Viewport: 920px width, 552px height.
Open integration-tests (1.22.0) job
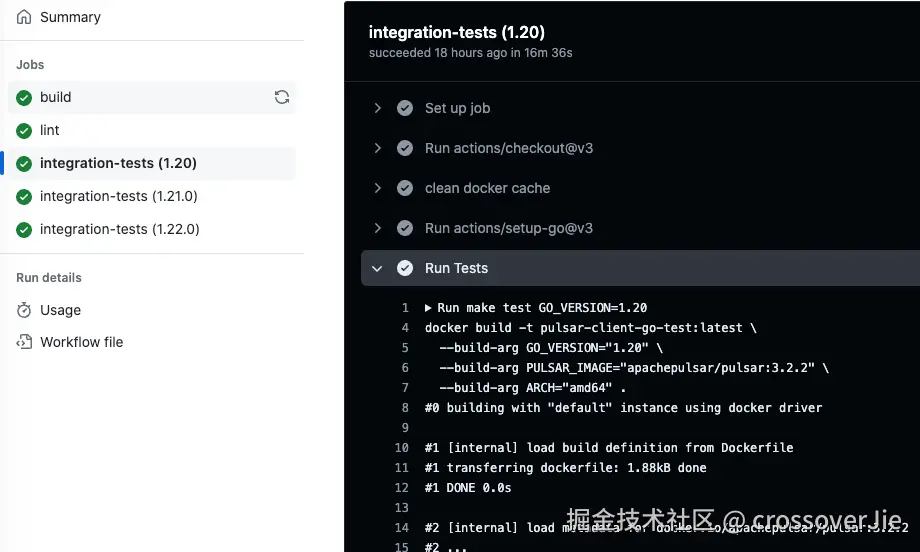[119, 229]
